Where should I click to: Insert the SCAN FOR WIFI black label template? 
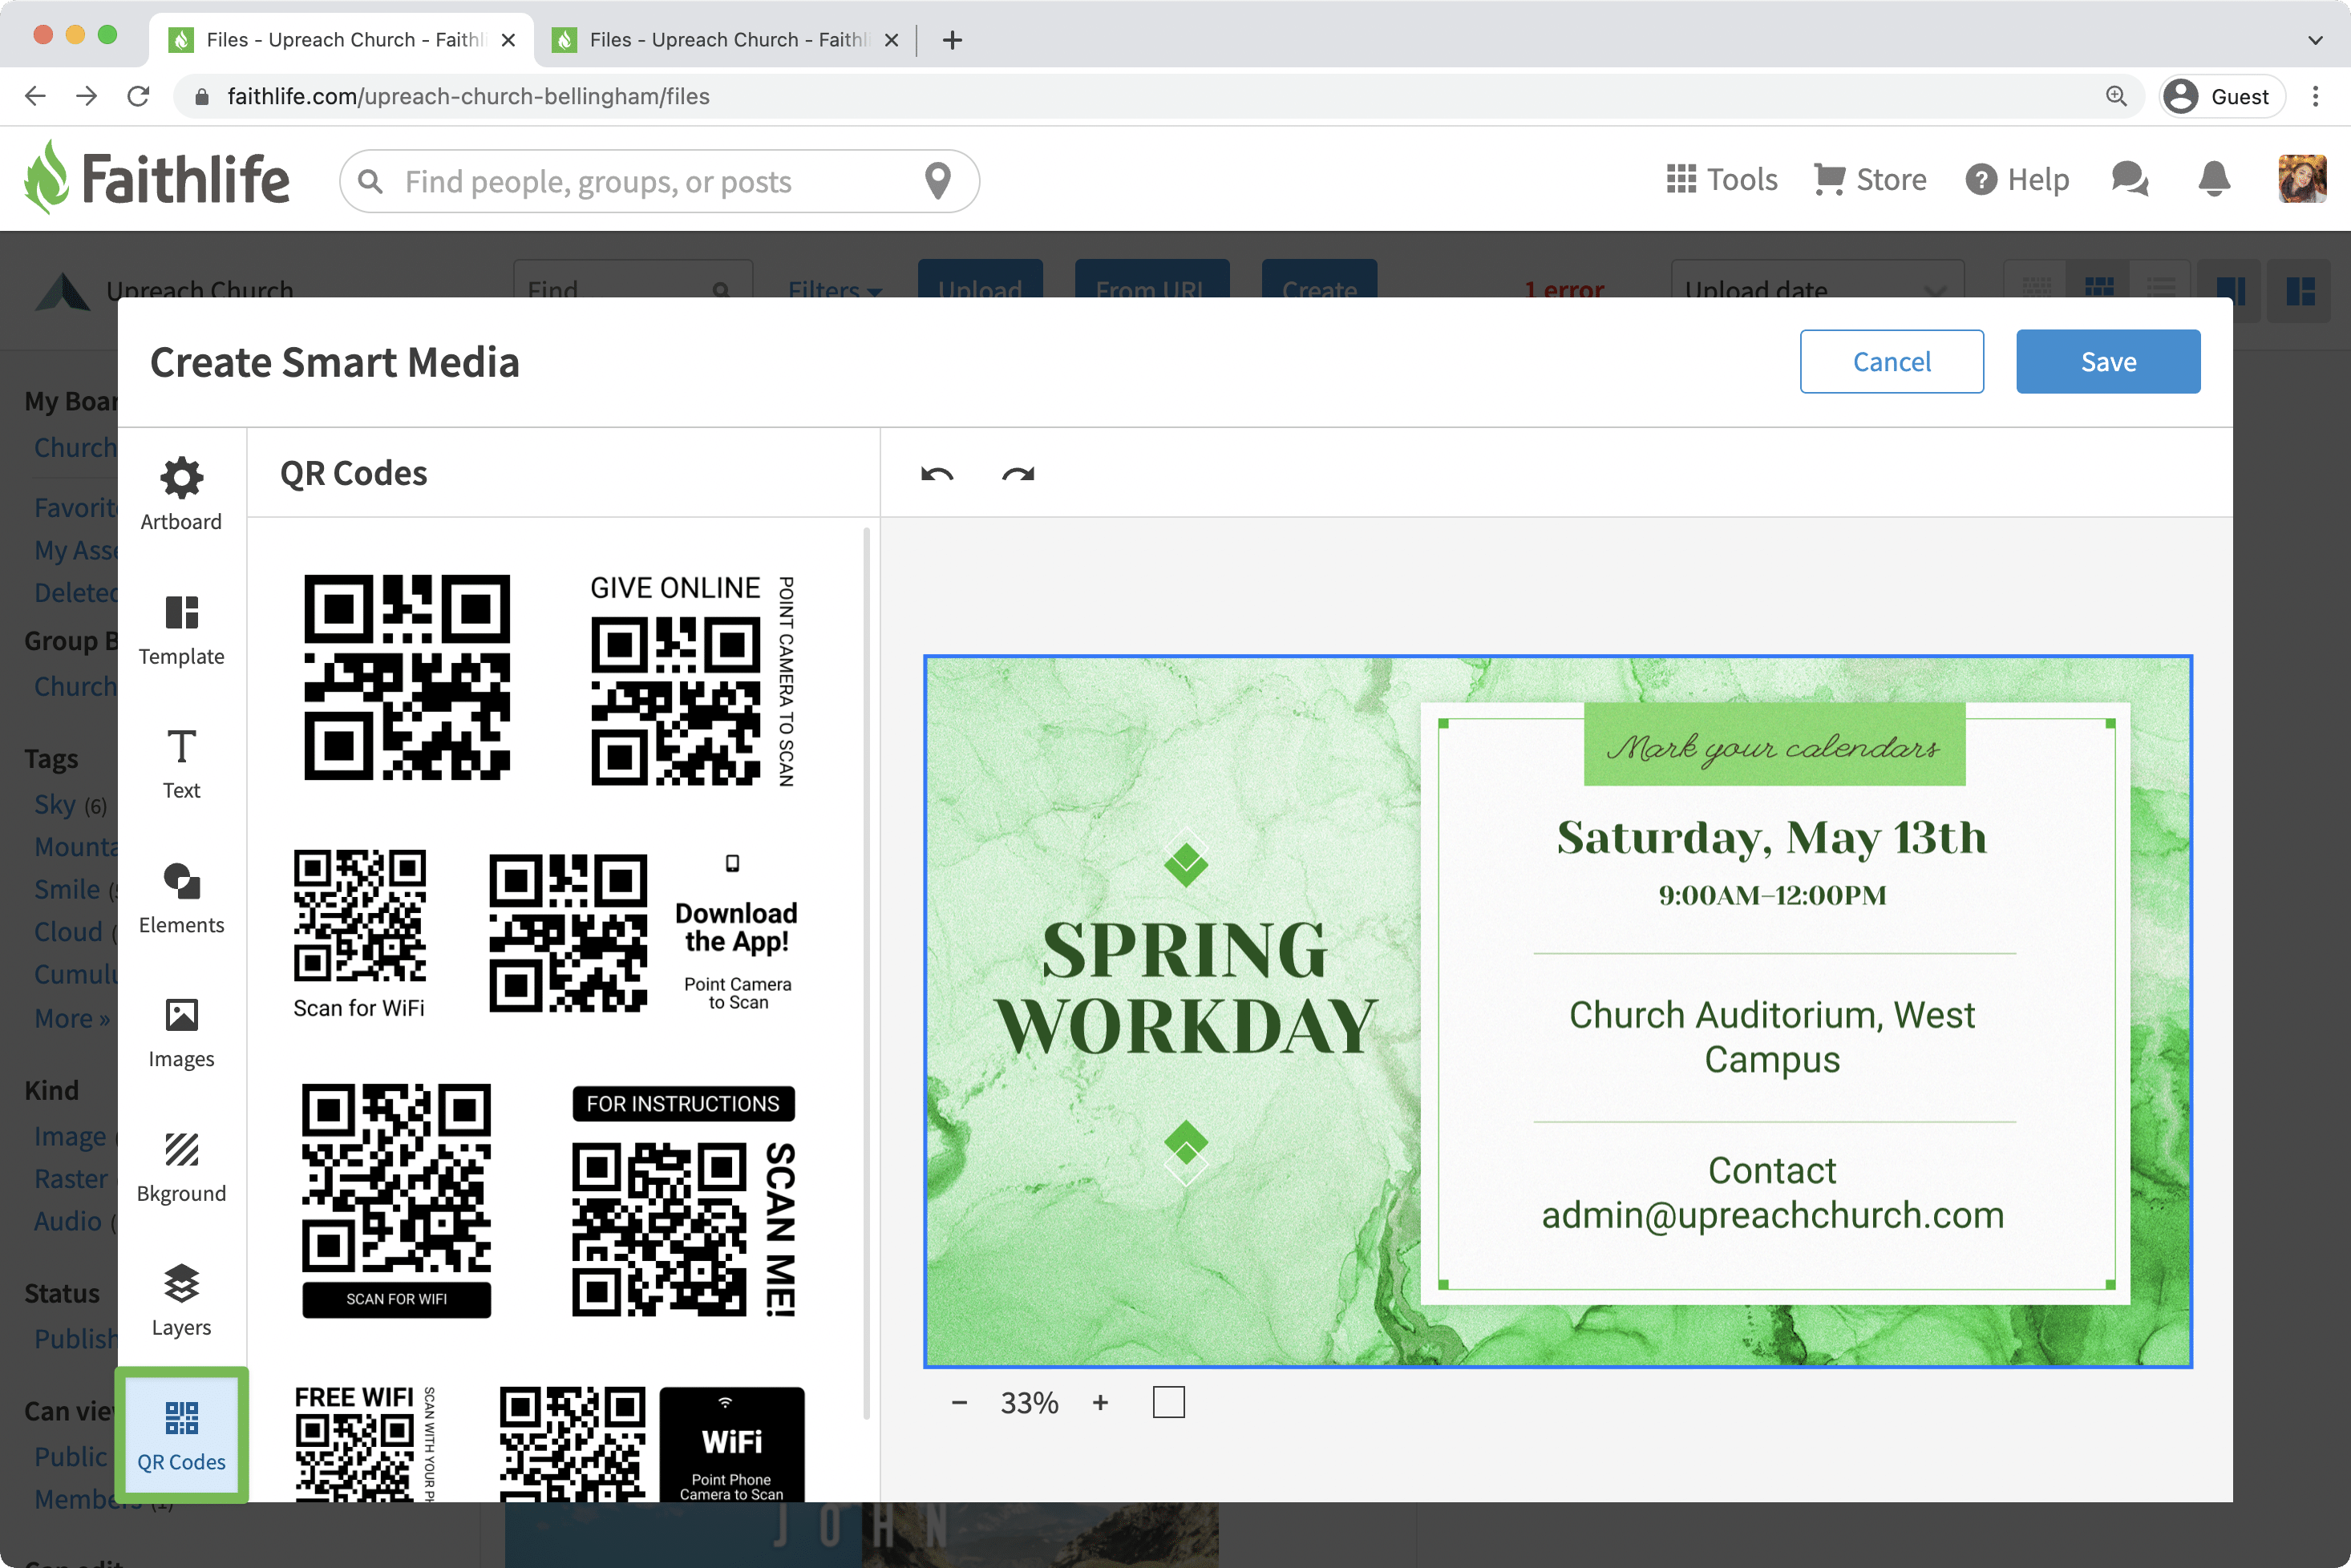tap(396, 1200)
